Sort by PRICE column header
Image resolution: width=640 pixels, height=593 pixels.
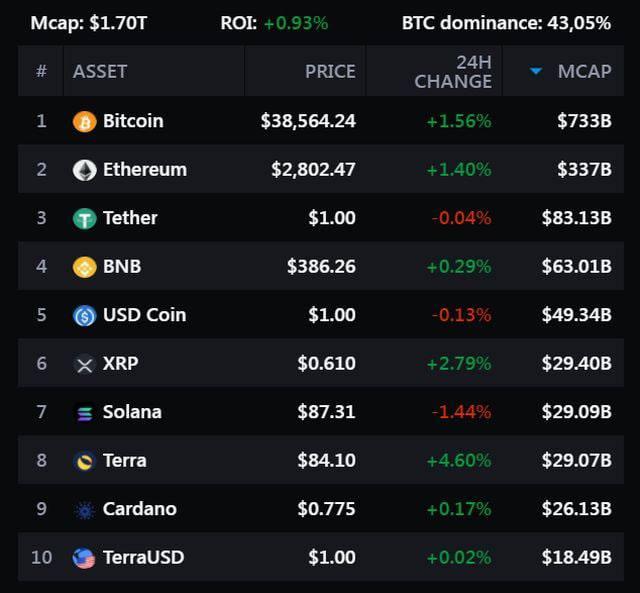[x=330, y=71]
